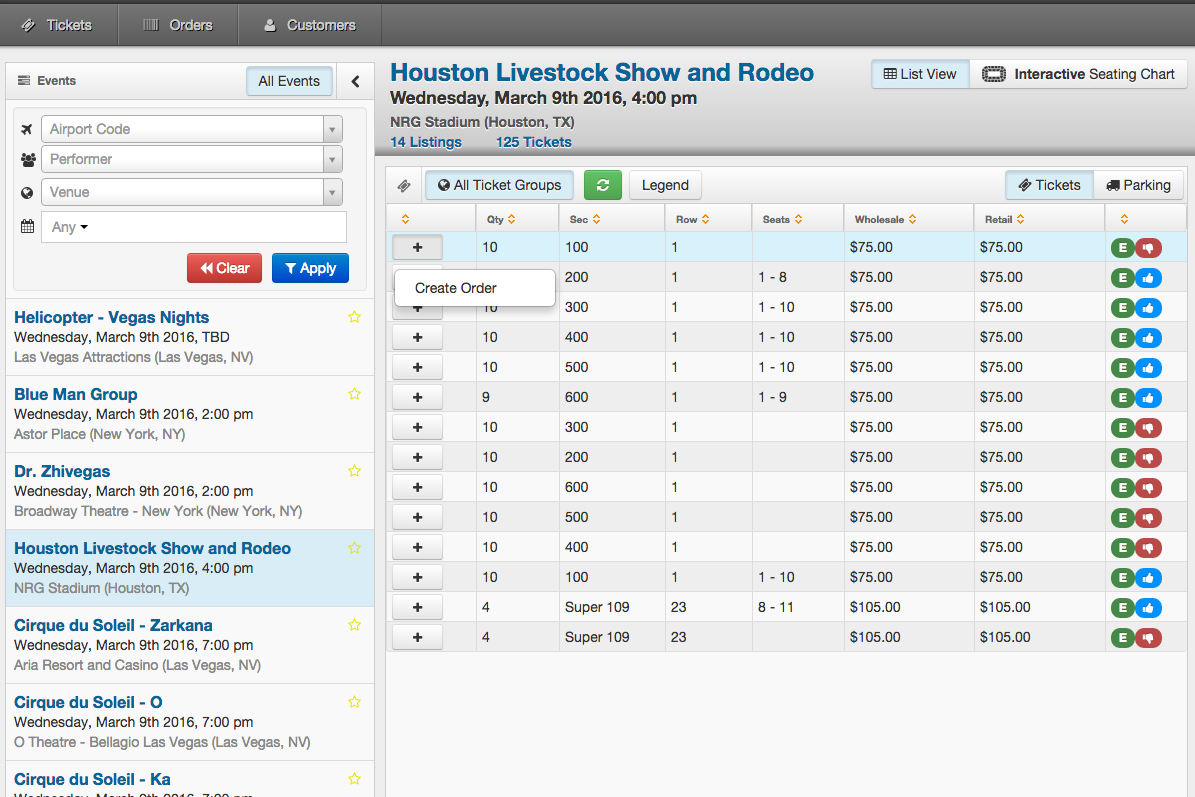Open the 14 Listings link
The image size is (1195, 797).
tap(426, 142)
